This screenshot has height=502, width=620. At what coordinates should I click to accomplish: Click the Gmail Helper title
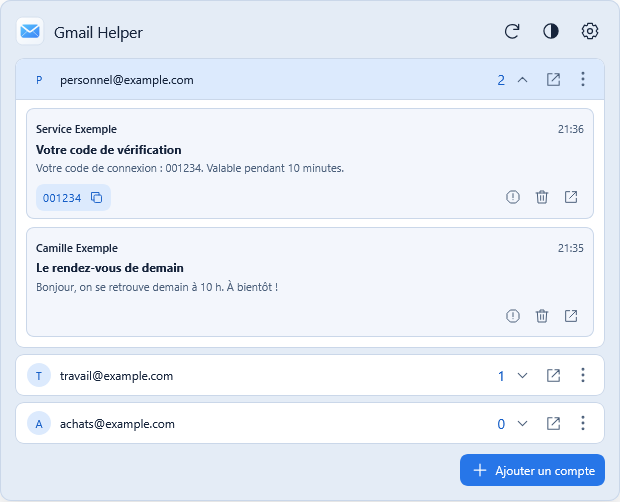click(x=98, y=33)
